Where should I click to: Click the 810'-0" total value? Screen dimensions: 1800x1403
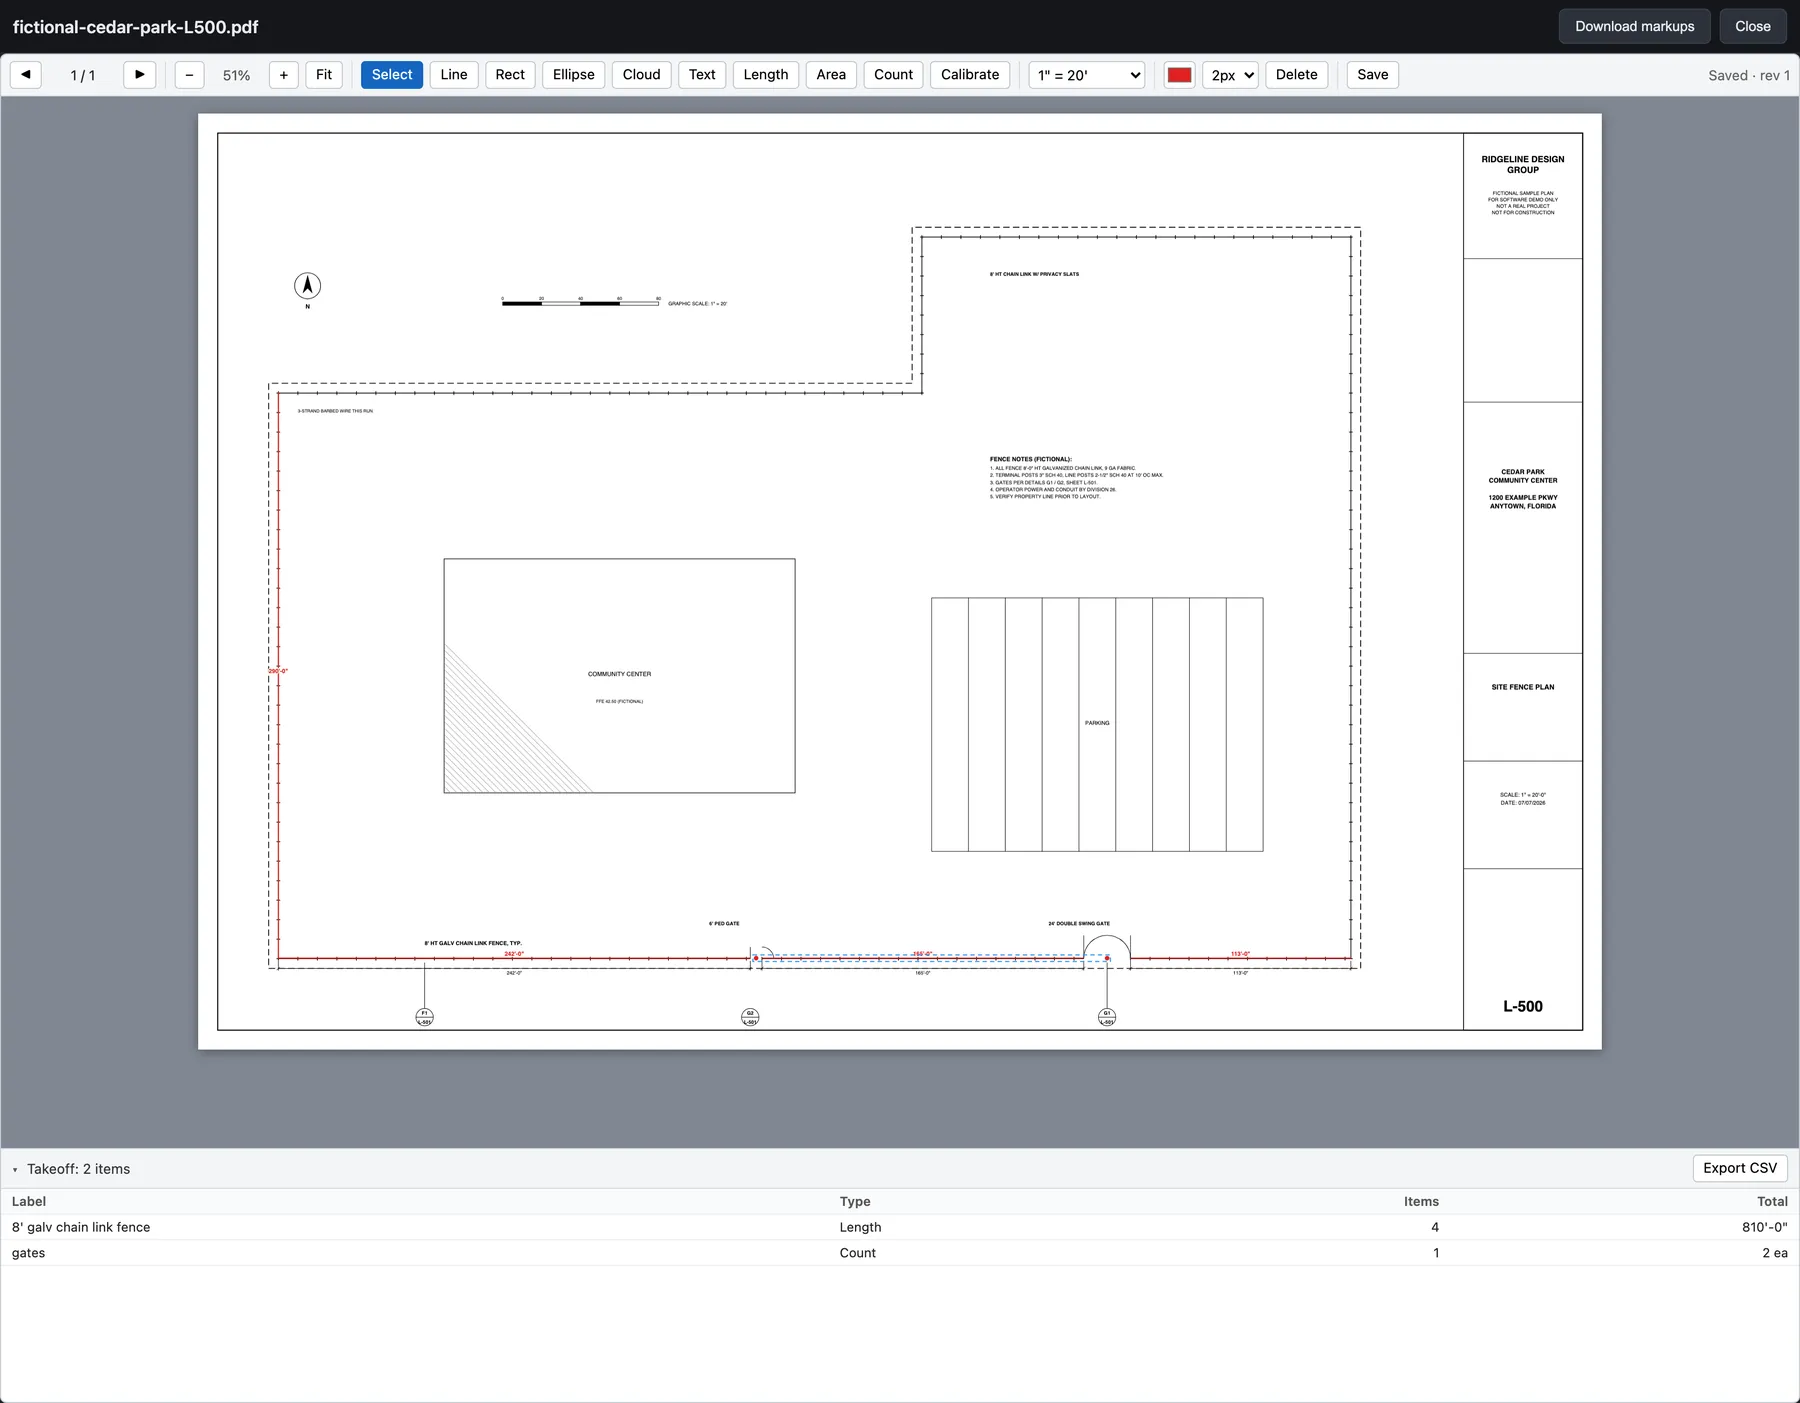(x=1764, y=1227)
